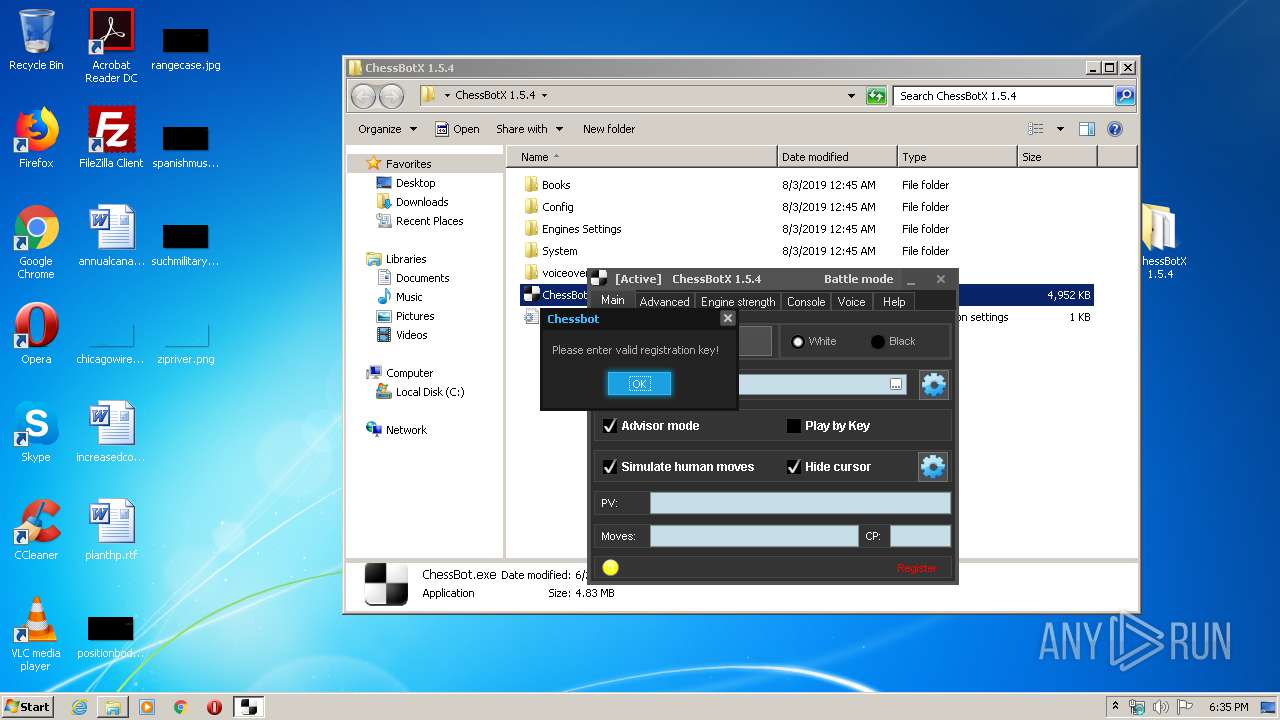
Task: Open engine settings gear beside the path field
Action: pyautogui.click(x=933, y=384)
